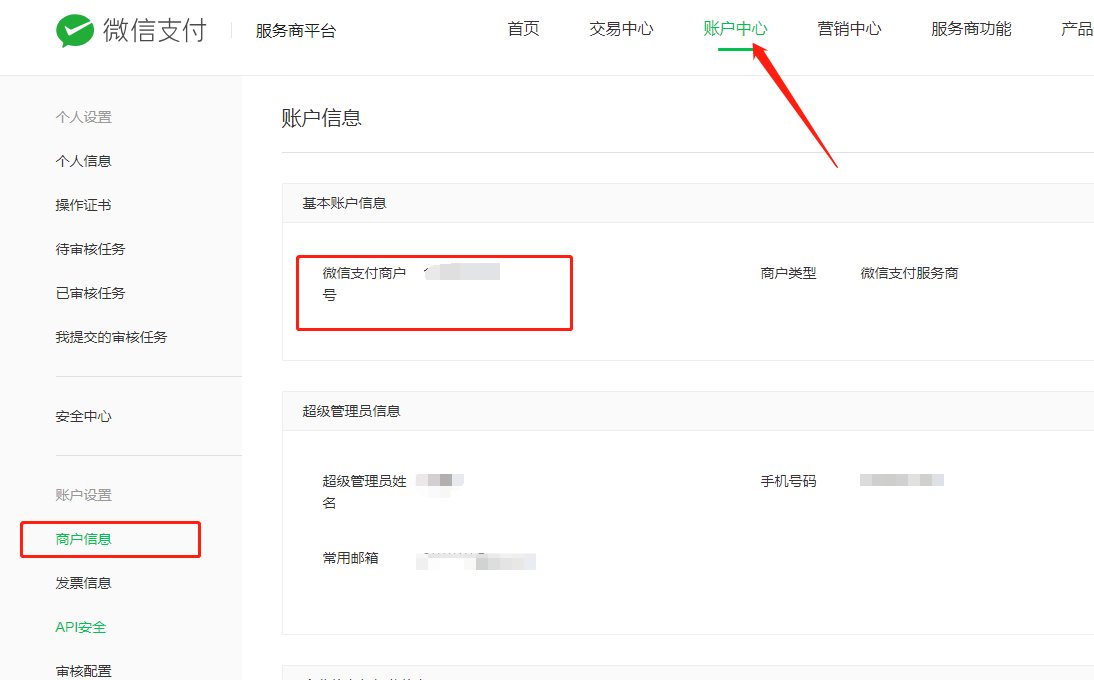Screen dimensions: 1094x680
Task: Click the 个人设置 sidebar group heading
Action: [x=84, y=117]
